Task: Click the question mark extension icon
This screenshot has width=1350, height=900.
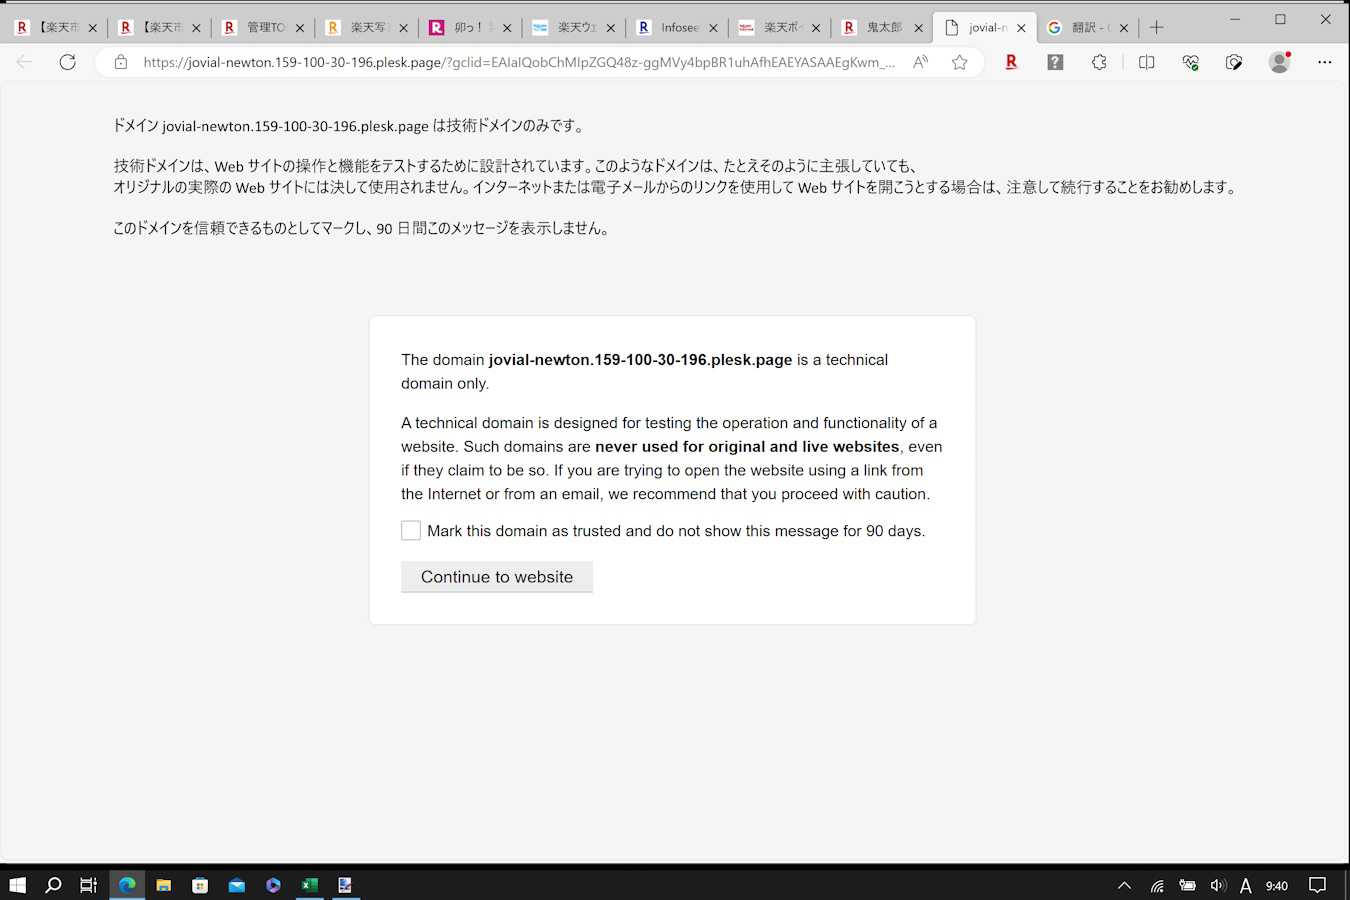Action: coord(1055,62)
